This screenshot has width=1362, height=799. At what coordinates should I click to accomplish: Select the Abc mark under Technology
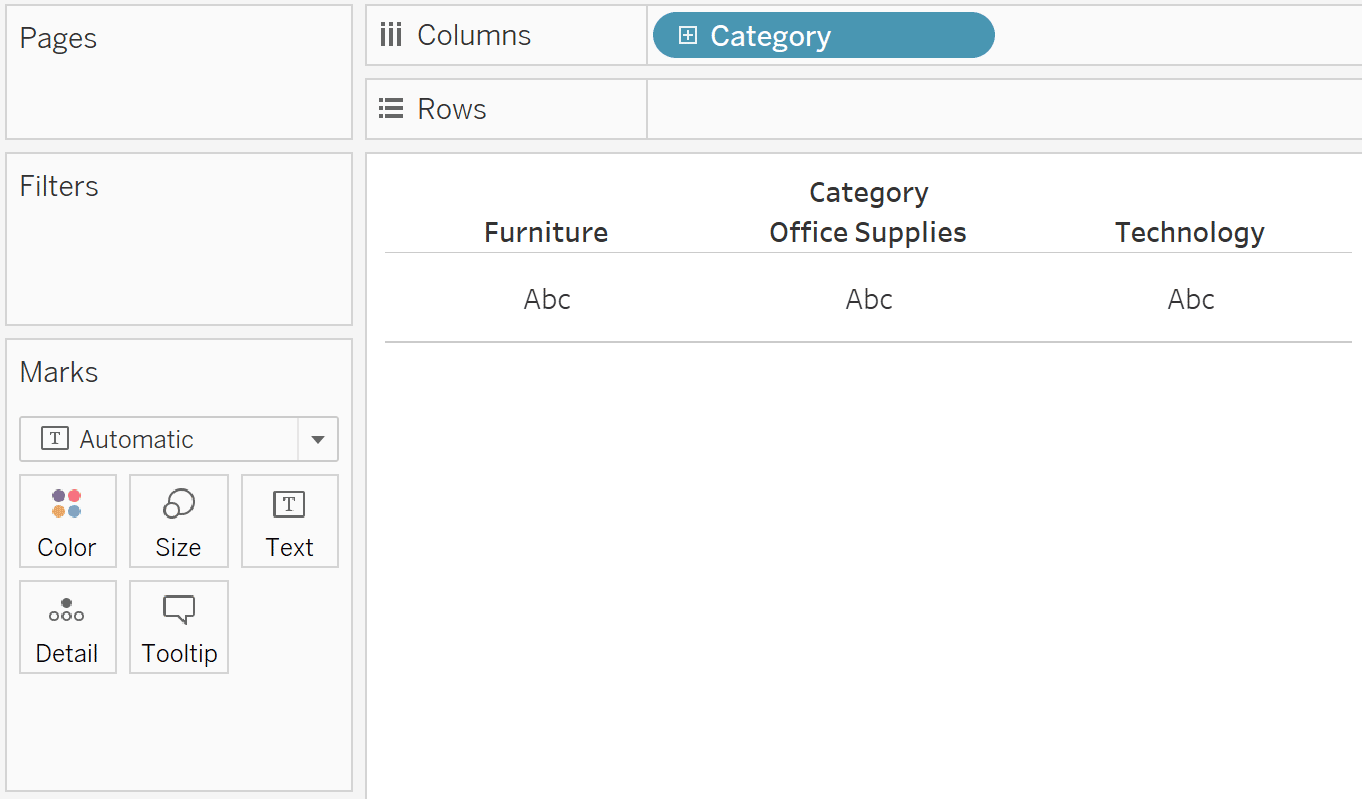[x=1191, y=299]
